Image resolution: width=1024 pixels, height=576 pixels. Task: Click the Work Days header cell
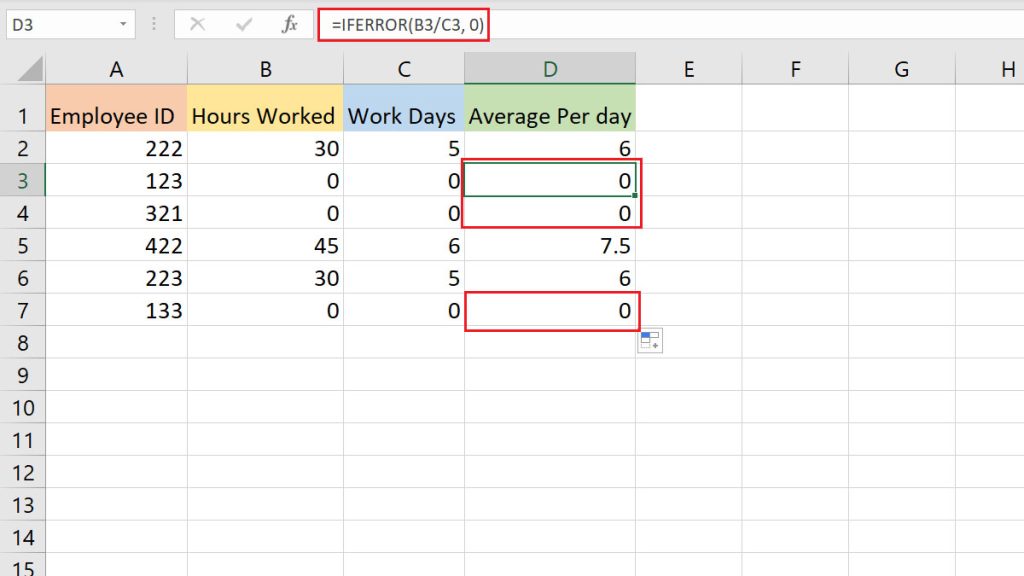(403, 115)
